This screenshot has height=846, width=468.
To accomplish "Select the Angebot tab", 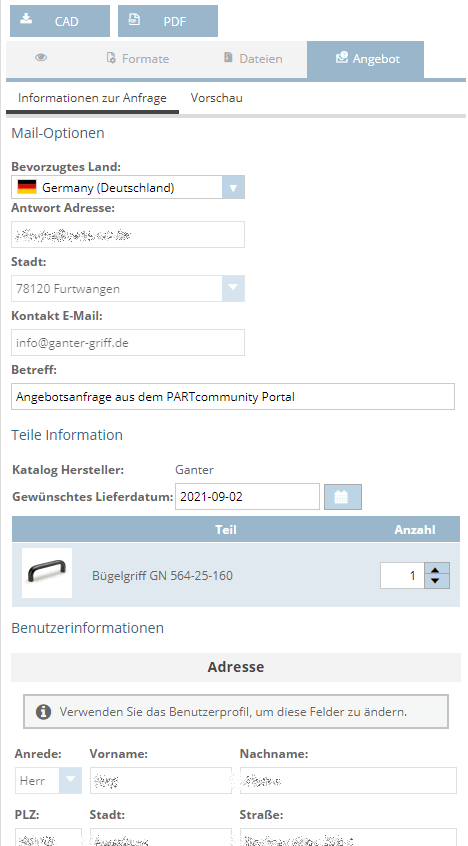I will click(365, 59).
